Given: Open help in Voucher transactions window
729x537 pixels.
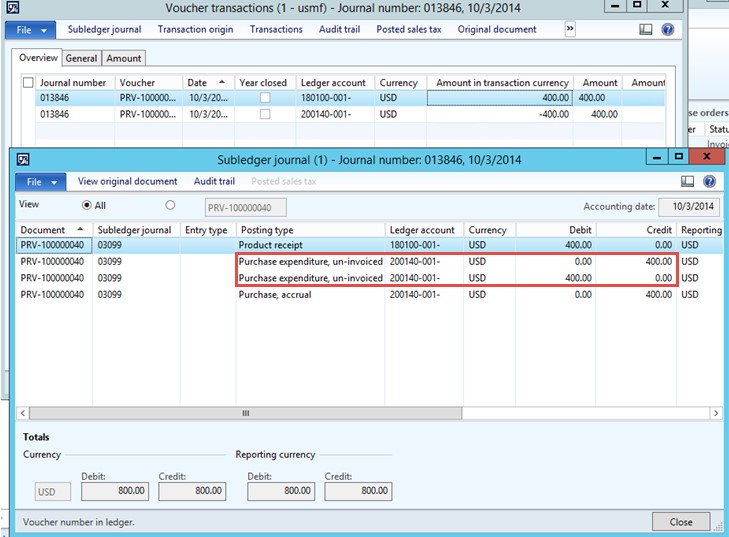Looking at the screenshot, I should [668, 29].
